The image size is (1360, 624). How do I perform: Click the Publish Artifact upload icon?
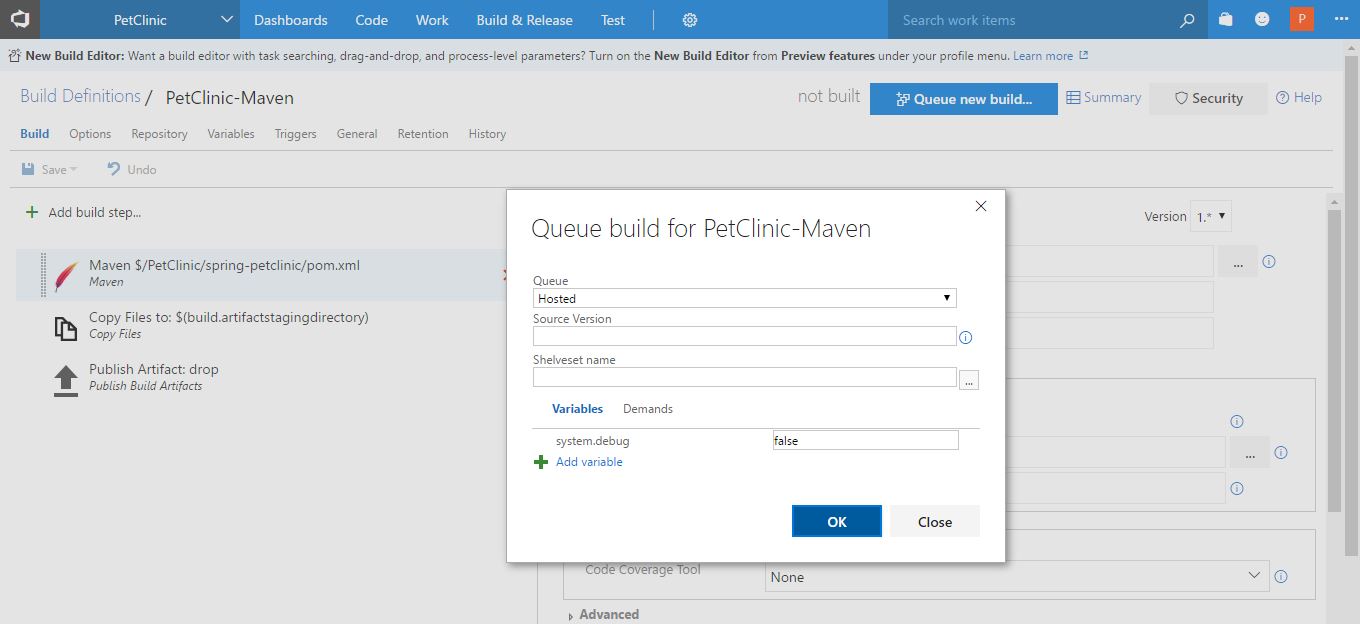tap(65, 381)
